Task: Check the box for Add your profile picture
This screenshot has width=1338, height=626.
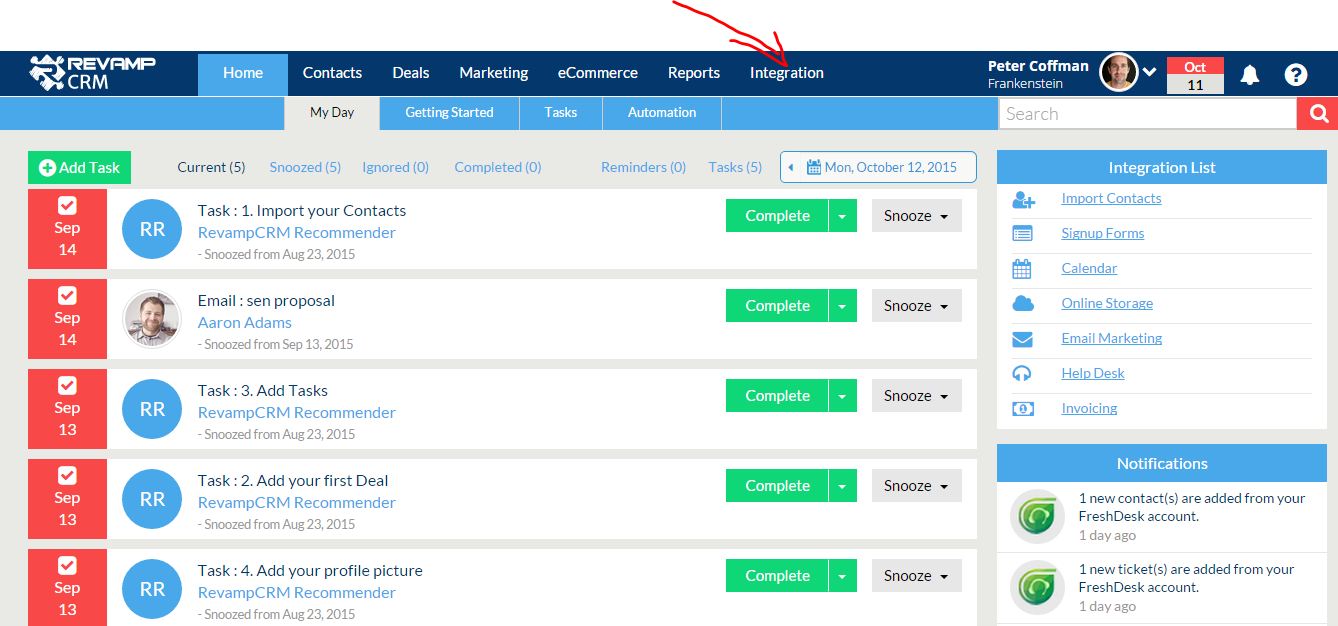Action: [67, 565]
